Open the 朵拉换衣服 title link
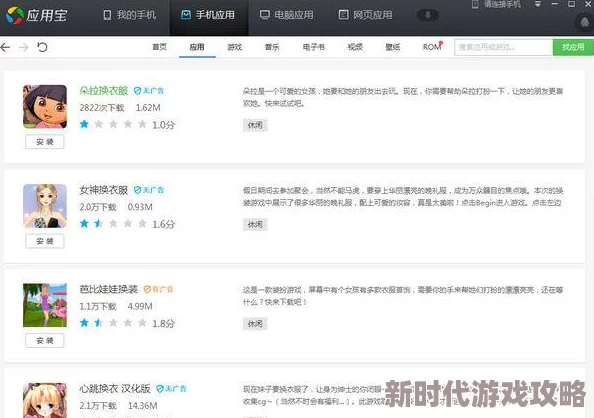594x418 pixels. pos(103,91)
